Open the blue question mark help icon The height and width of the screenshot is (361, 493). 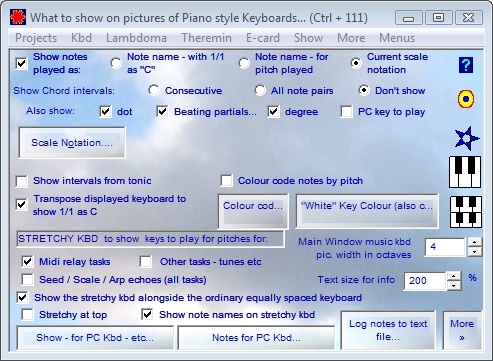[x=466, y=65]
